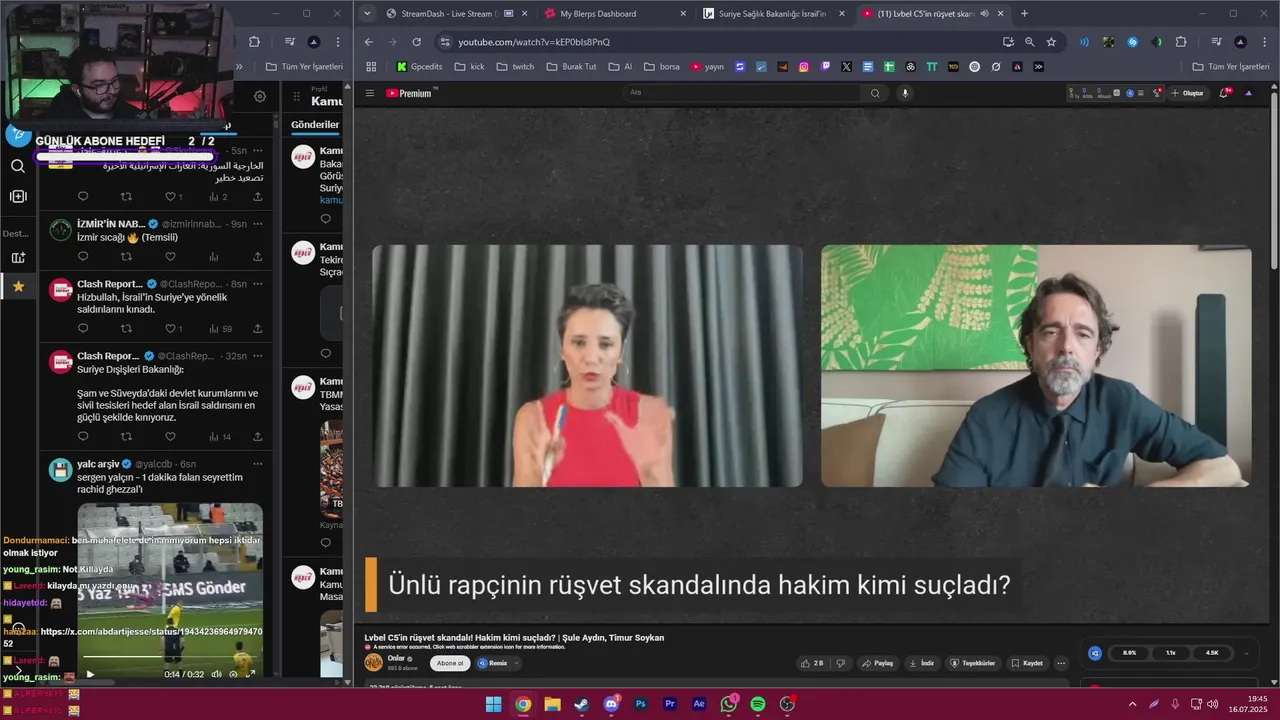Image resolution: width=1280 pixels, height=720 pixels.
Task: Select the starred deck icon
Action: [18, 287]
